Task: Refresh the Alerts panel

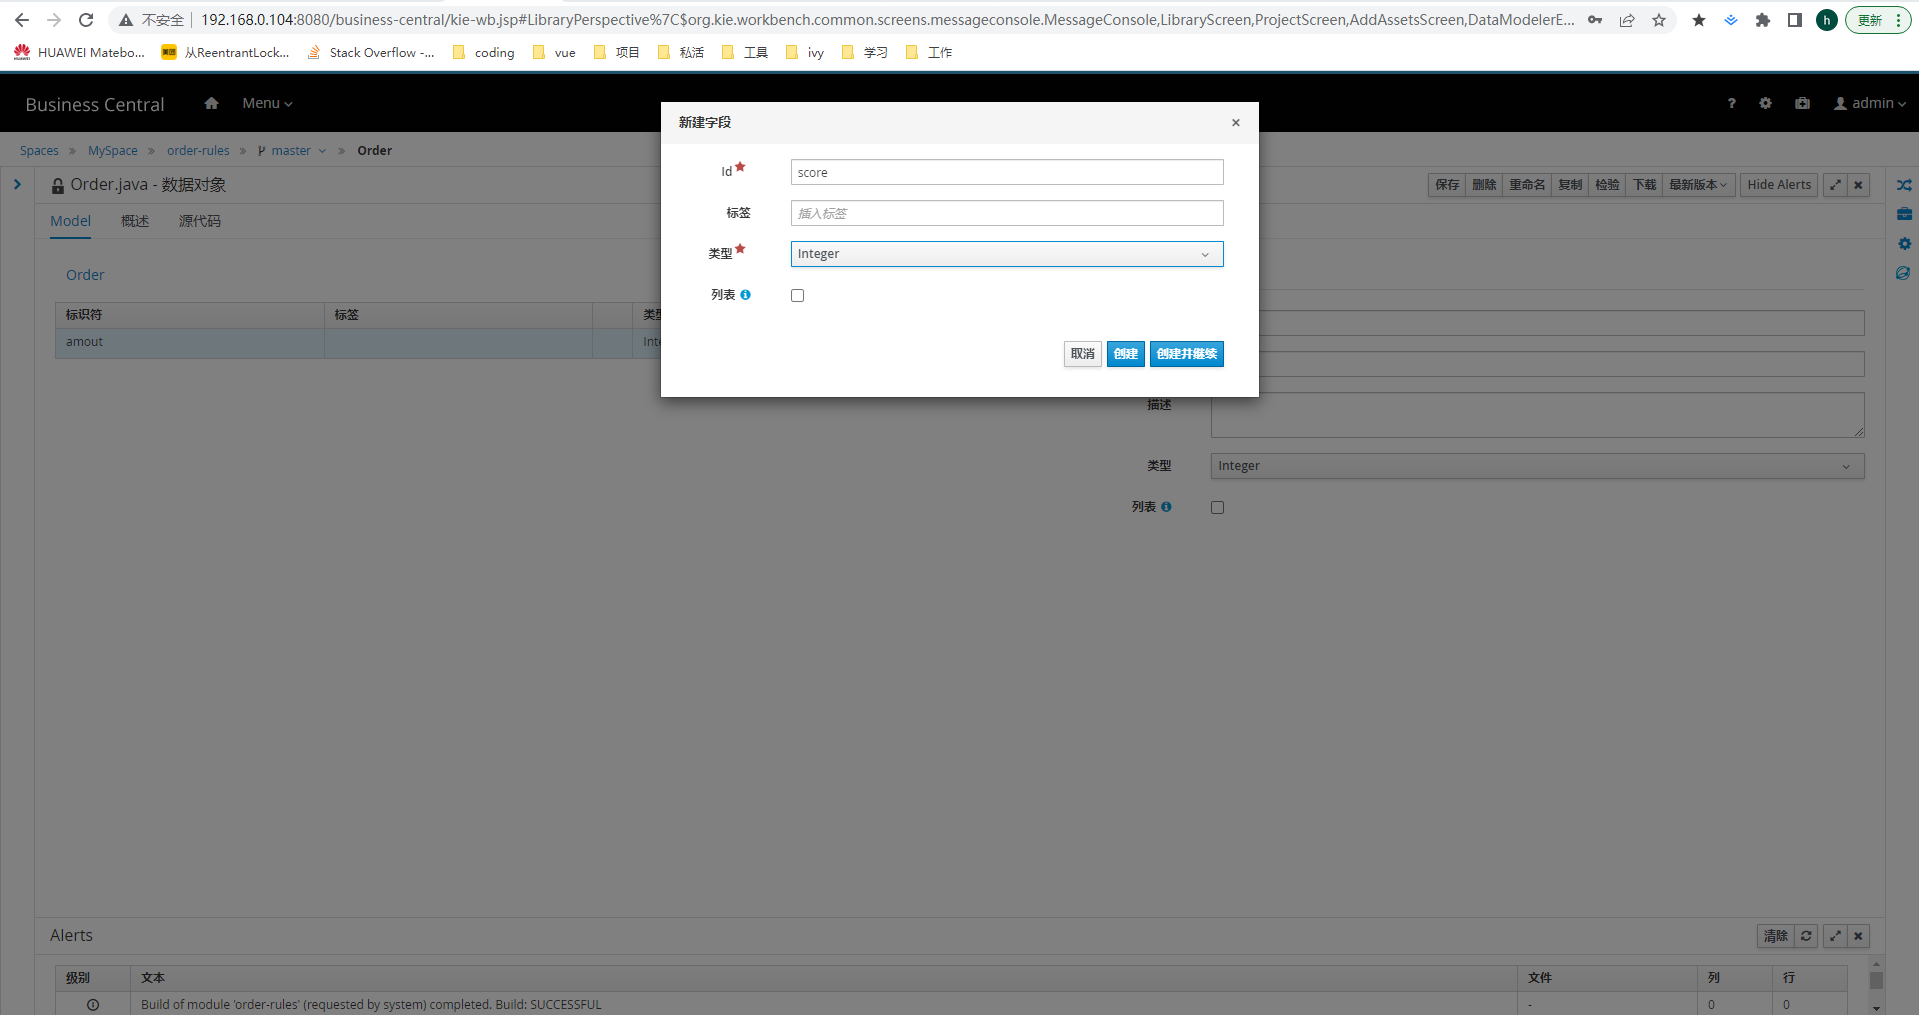Action: coord(1806,936)
